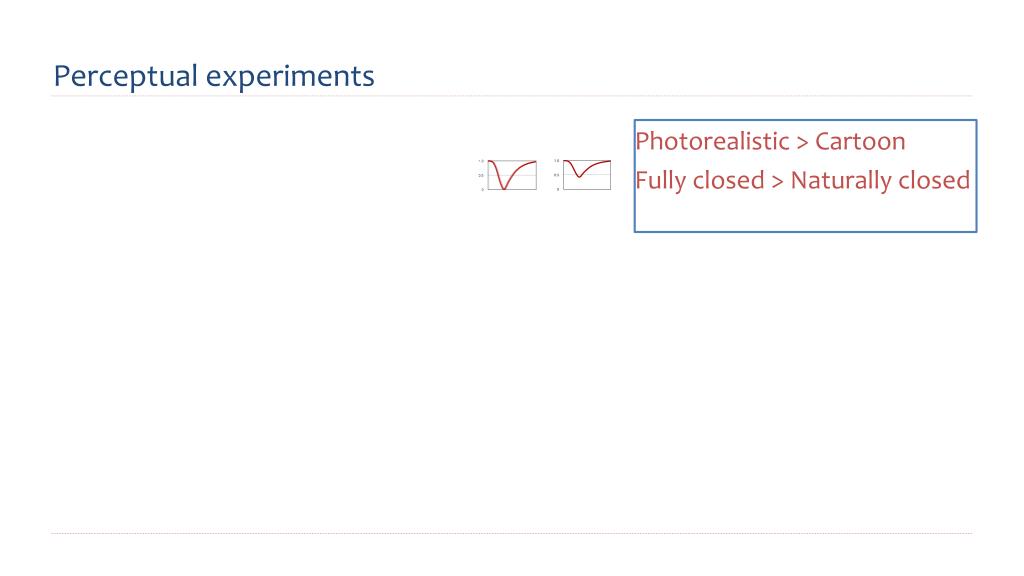Select the Photorealistic > Cartoon text line

(770, 142)
